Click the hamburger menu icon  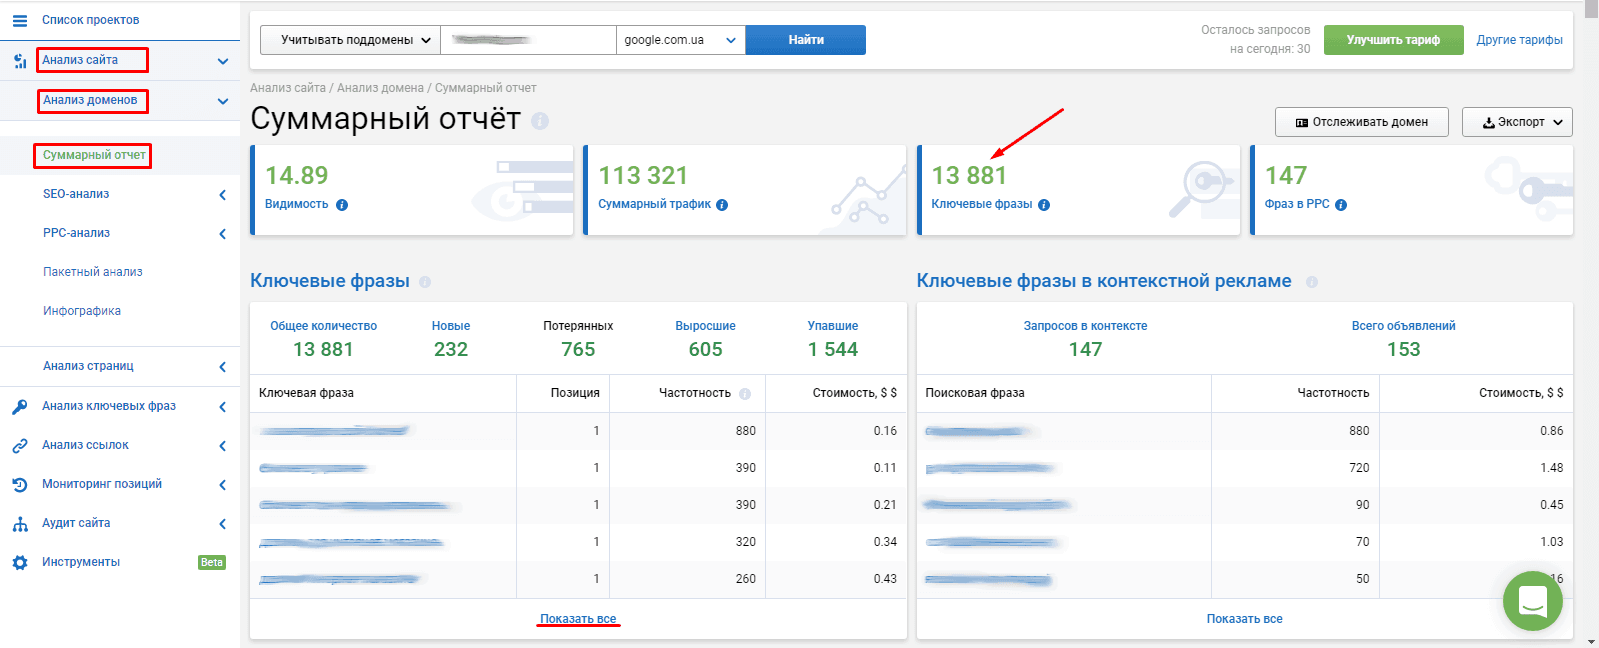tap(19, 20)
